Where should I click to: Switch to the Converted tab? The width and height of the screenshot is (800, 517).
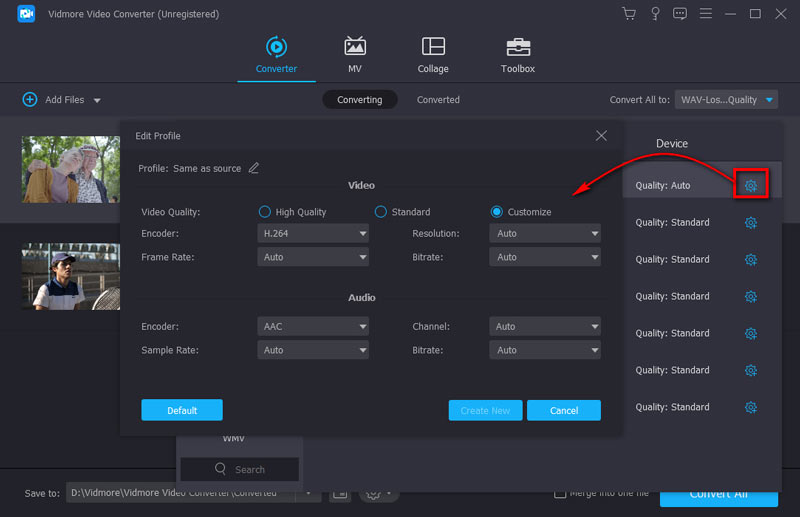438,100
